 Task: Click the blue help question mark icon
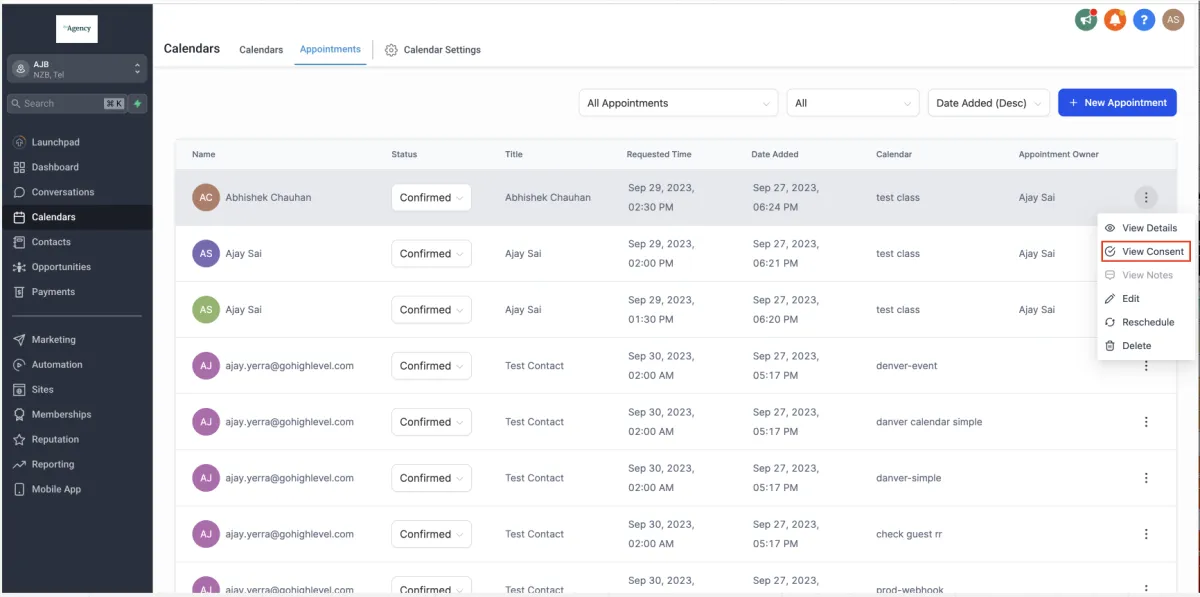coord(1144,19)
